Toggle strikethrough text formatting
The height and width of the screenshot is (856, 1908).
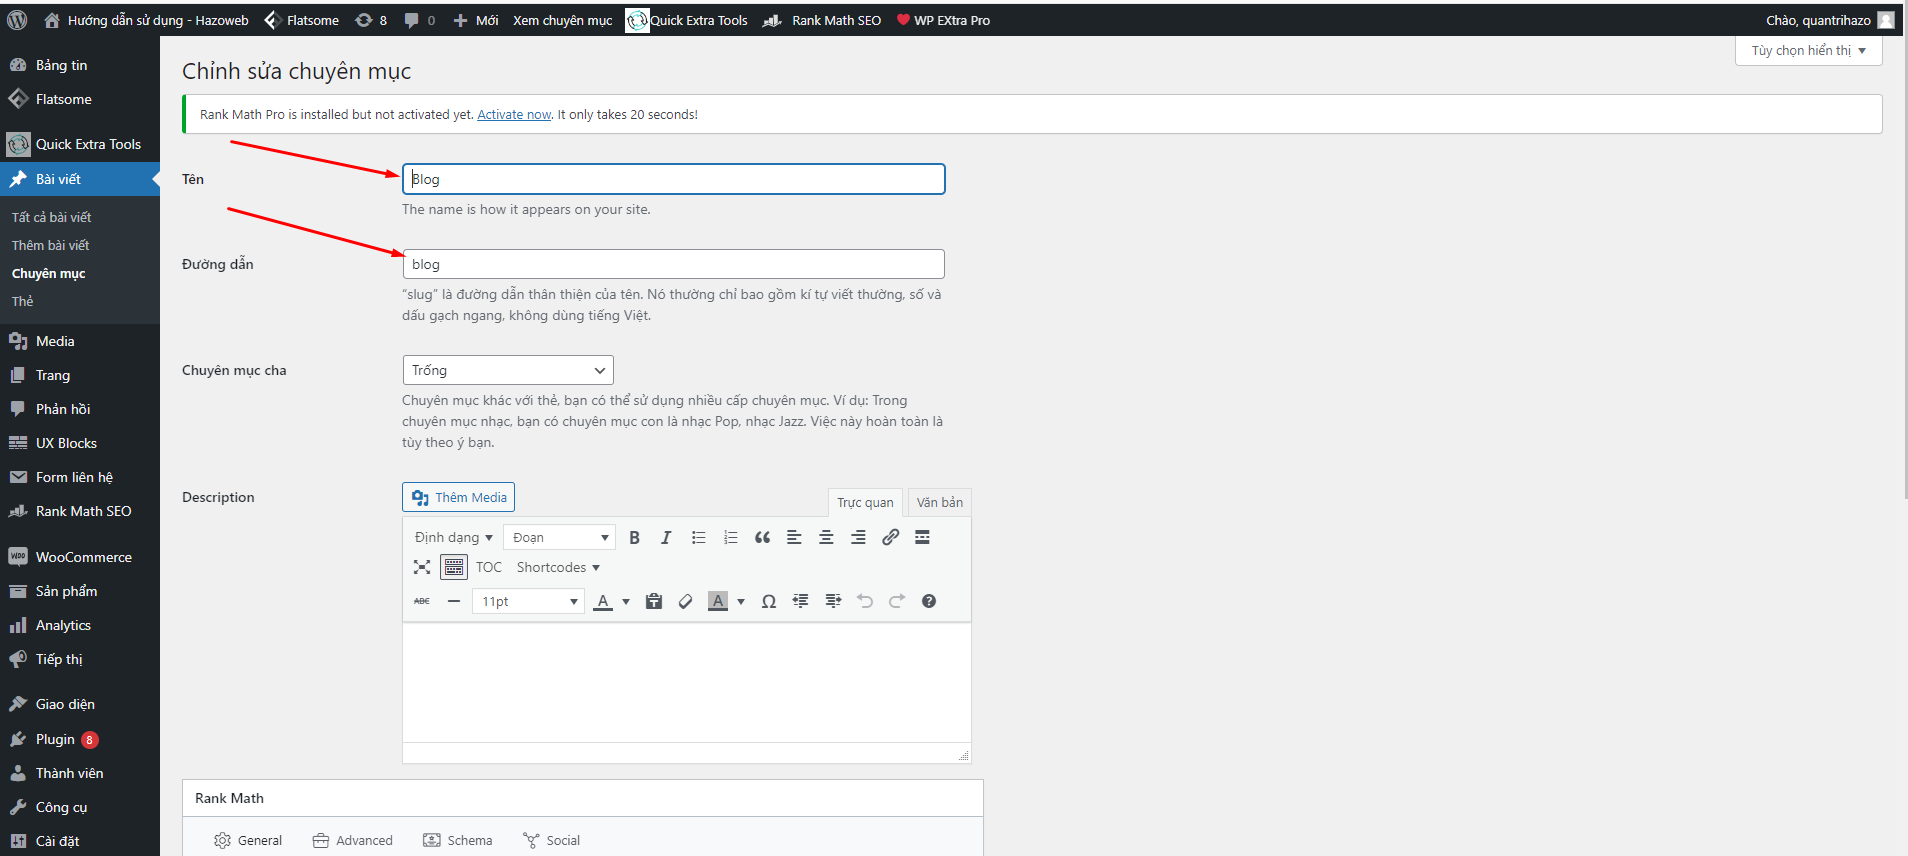tap(422, 601)
